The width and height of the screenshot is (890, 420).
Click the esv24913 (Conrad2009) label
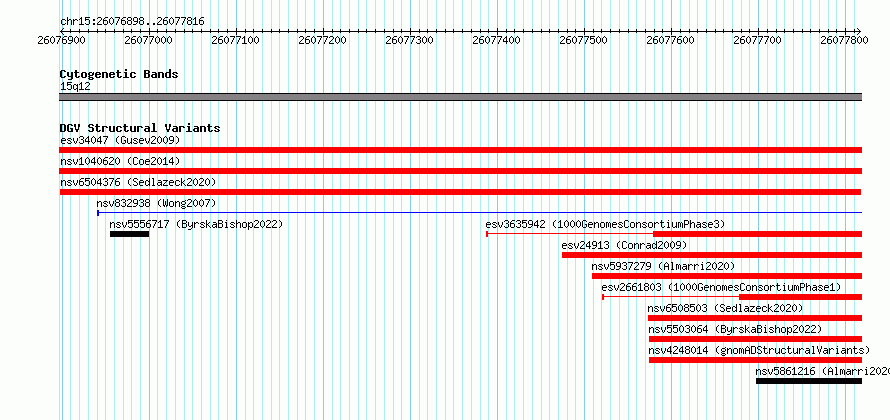pos(624,245)
